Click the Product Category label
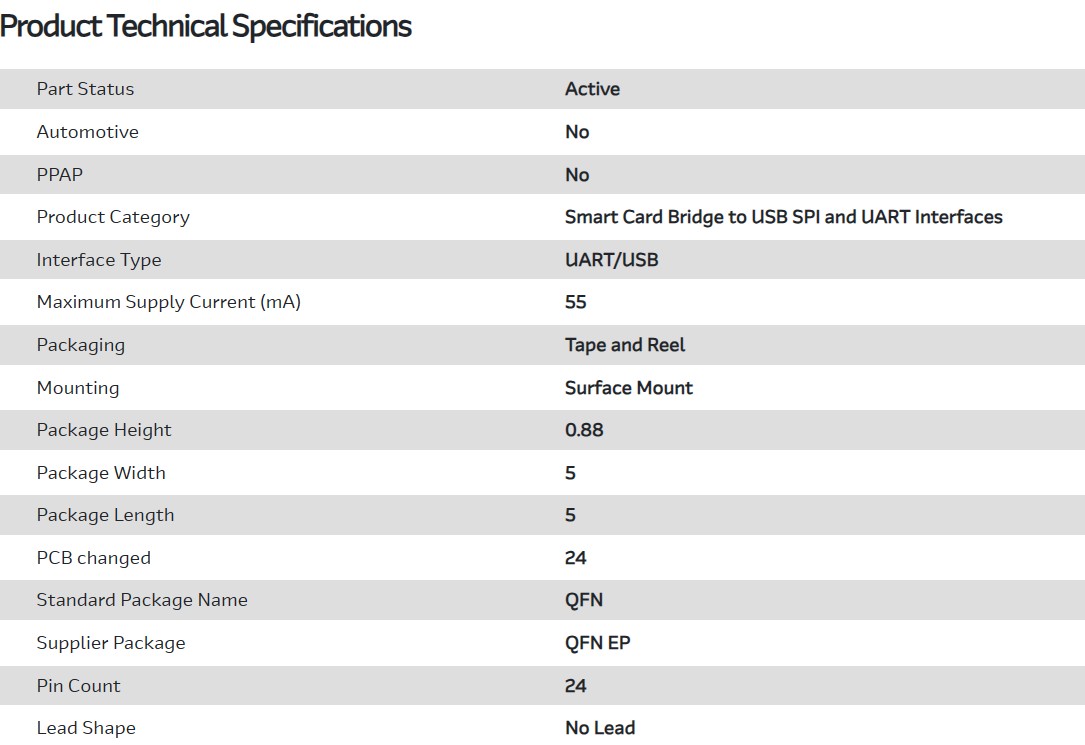The width and height of the screenshot is (1085, 745). [x=113, y=217]
